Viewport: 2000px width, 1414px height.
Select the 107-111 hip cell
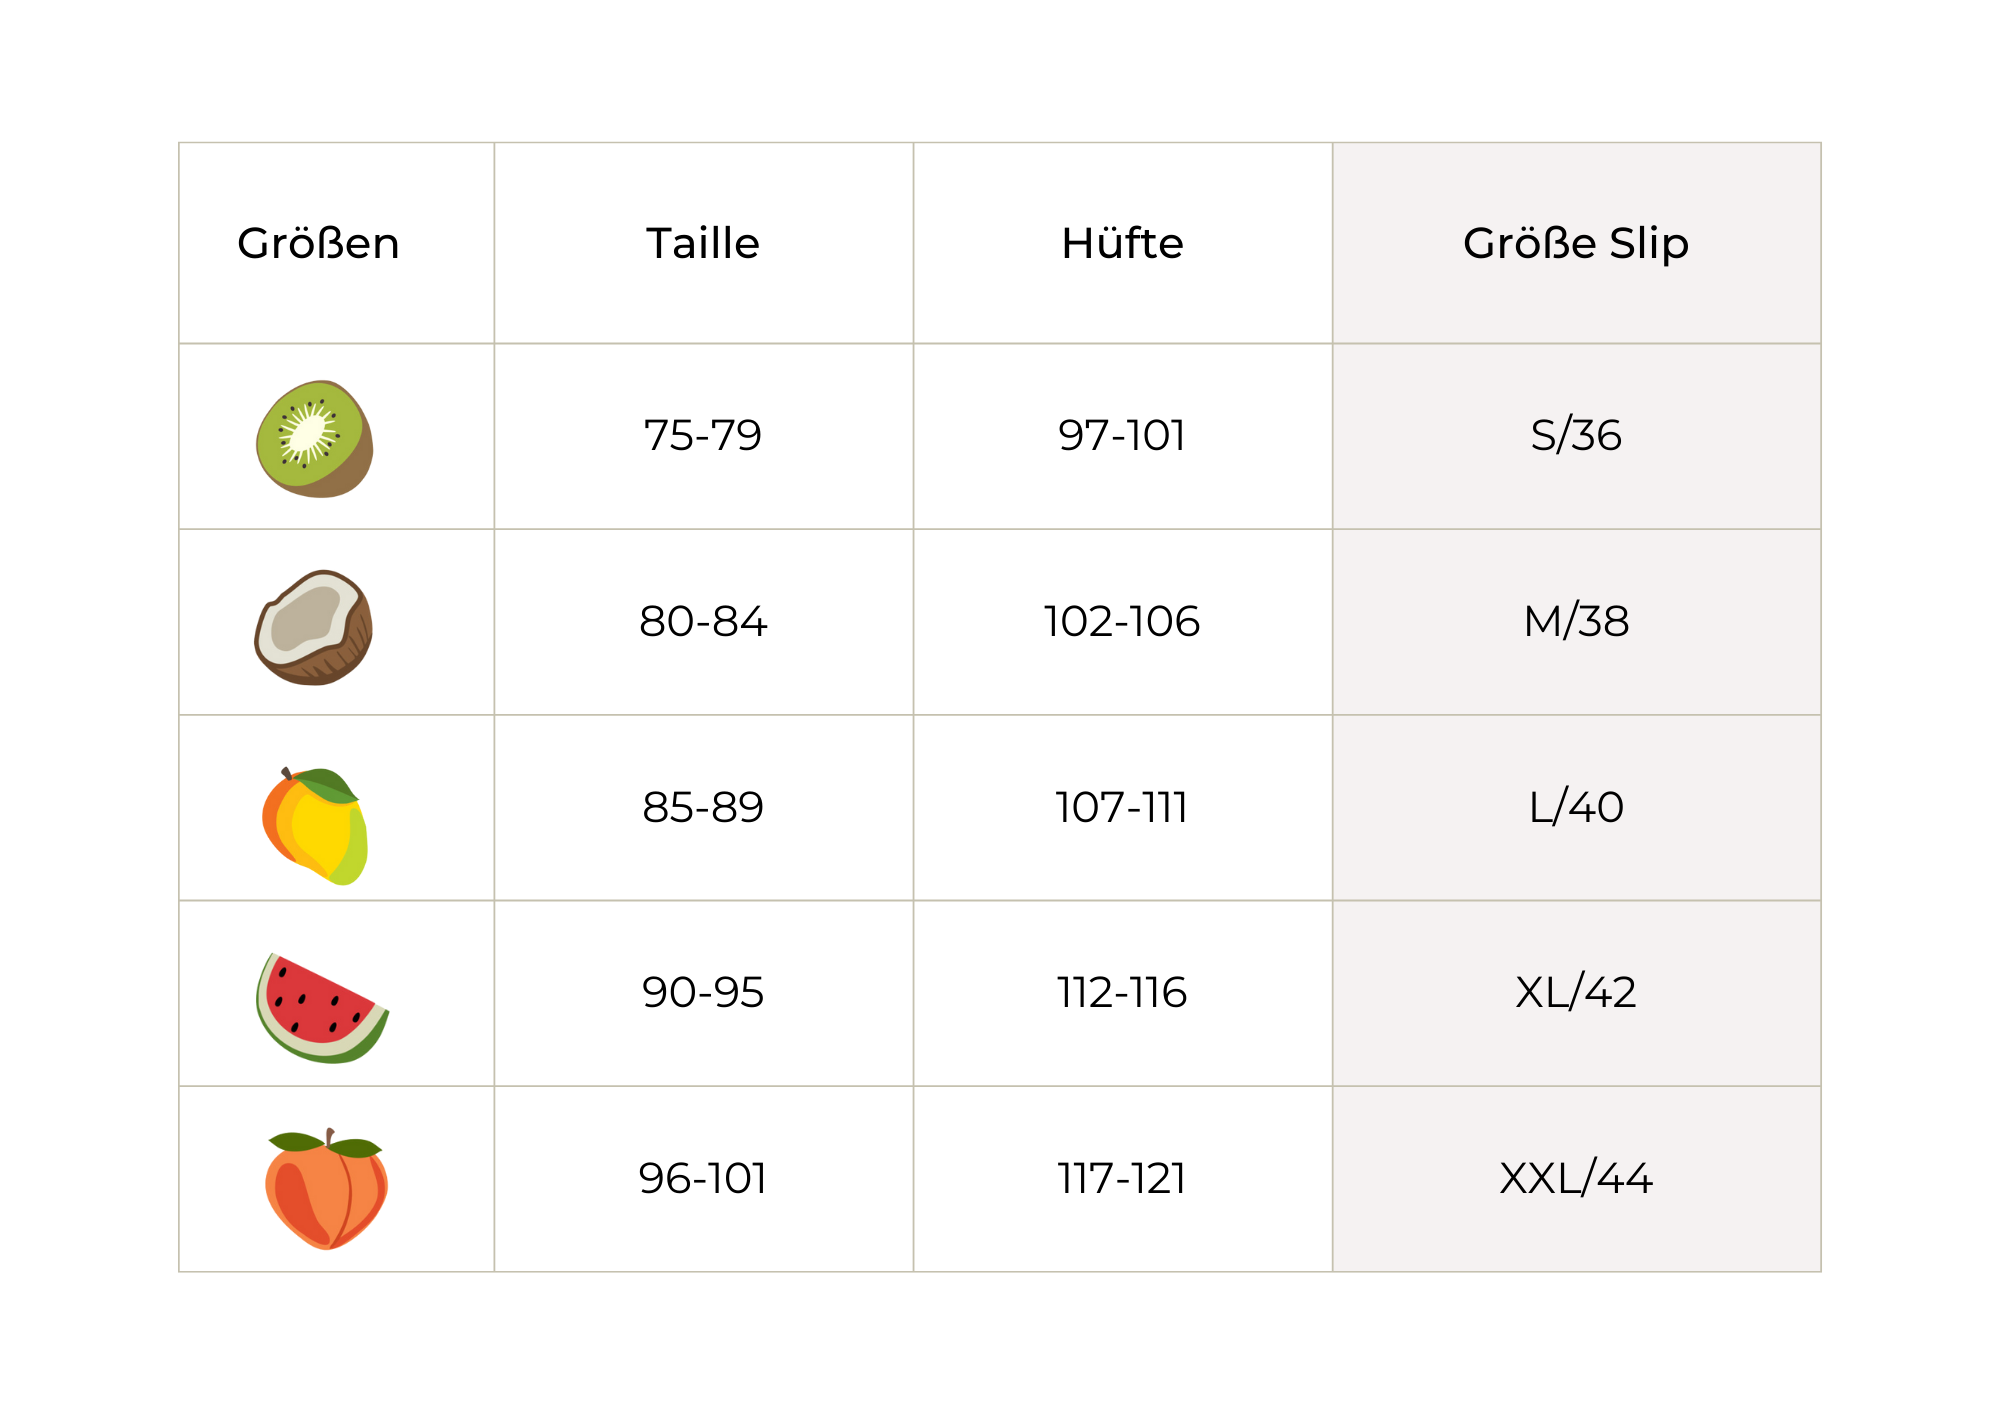pos(1122,808)
